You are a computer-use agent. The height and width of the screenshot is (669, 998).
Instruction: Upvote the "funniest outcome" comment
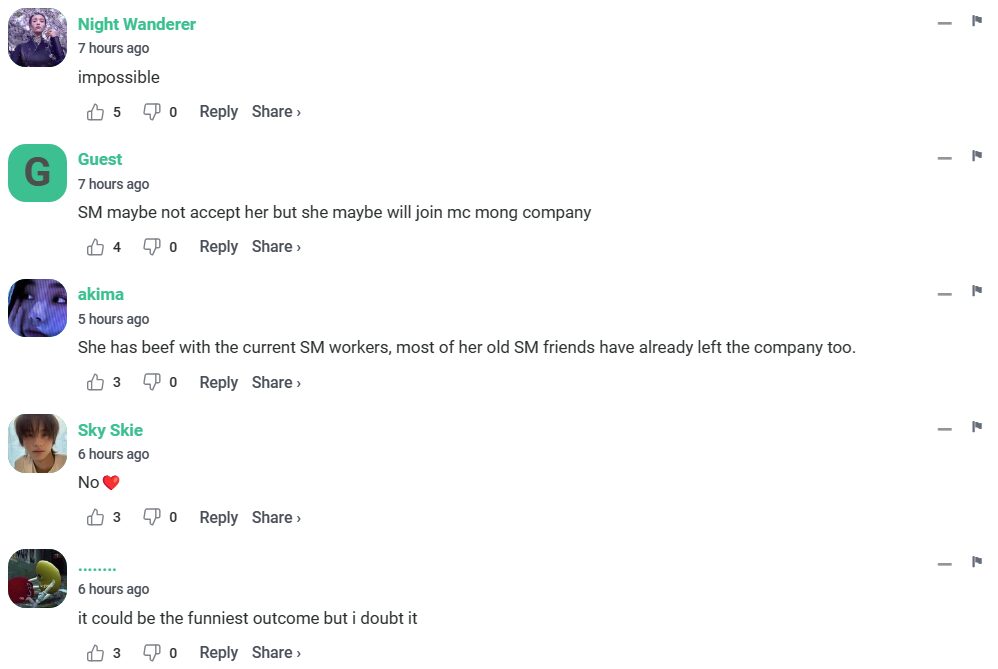(96, 653)
